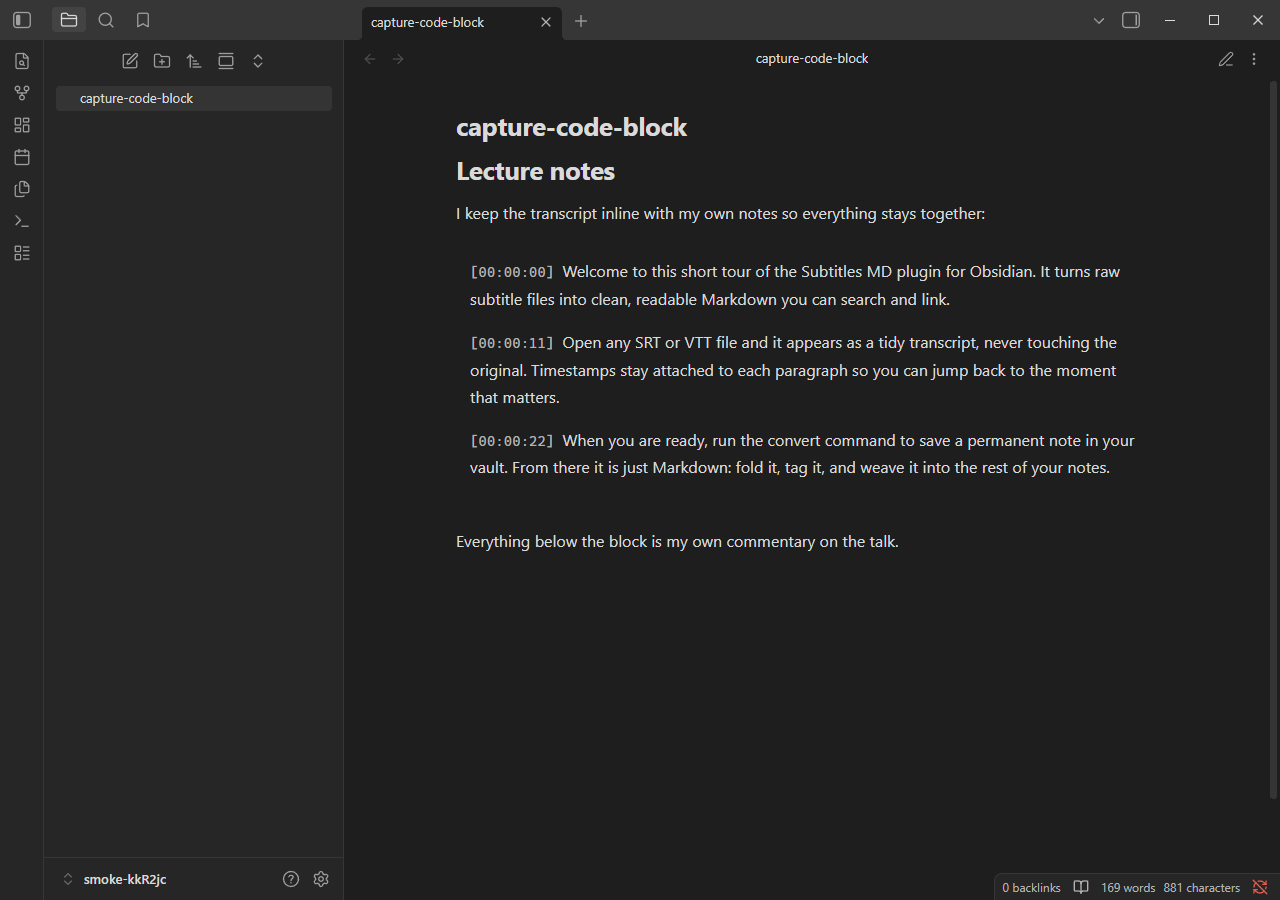Open the tab list dropdown arrow

(1099, 21)
